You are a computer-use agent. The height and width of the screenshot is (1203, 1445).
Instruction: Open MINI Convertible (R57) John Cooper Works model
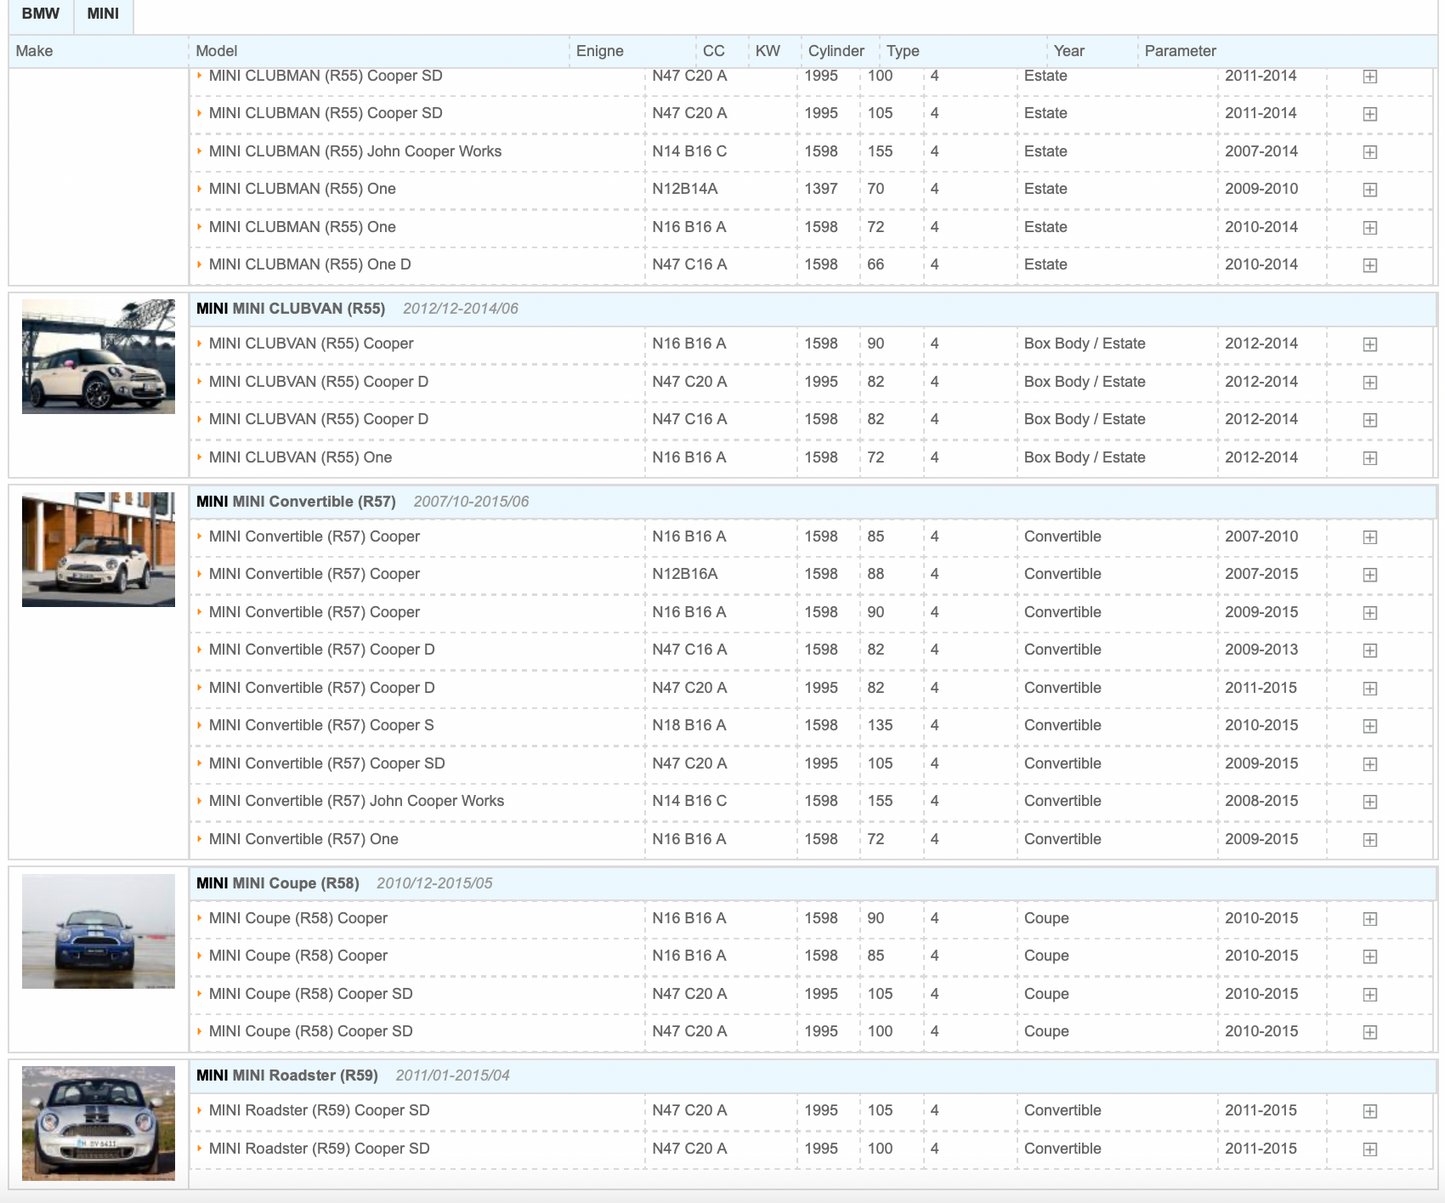[356, 801]
